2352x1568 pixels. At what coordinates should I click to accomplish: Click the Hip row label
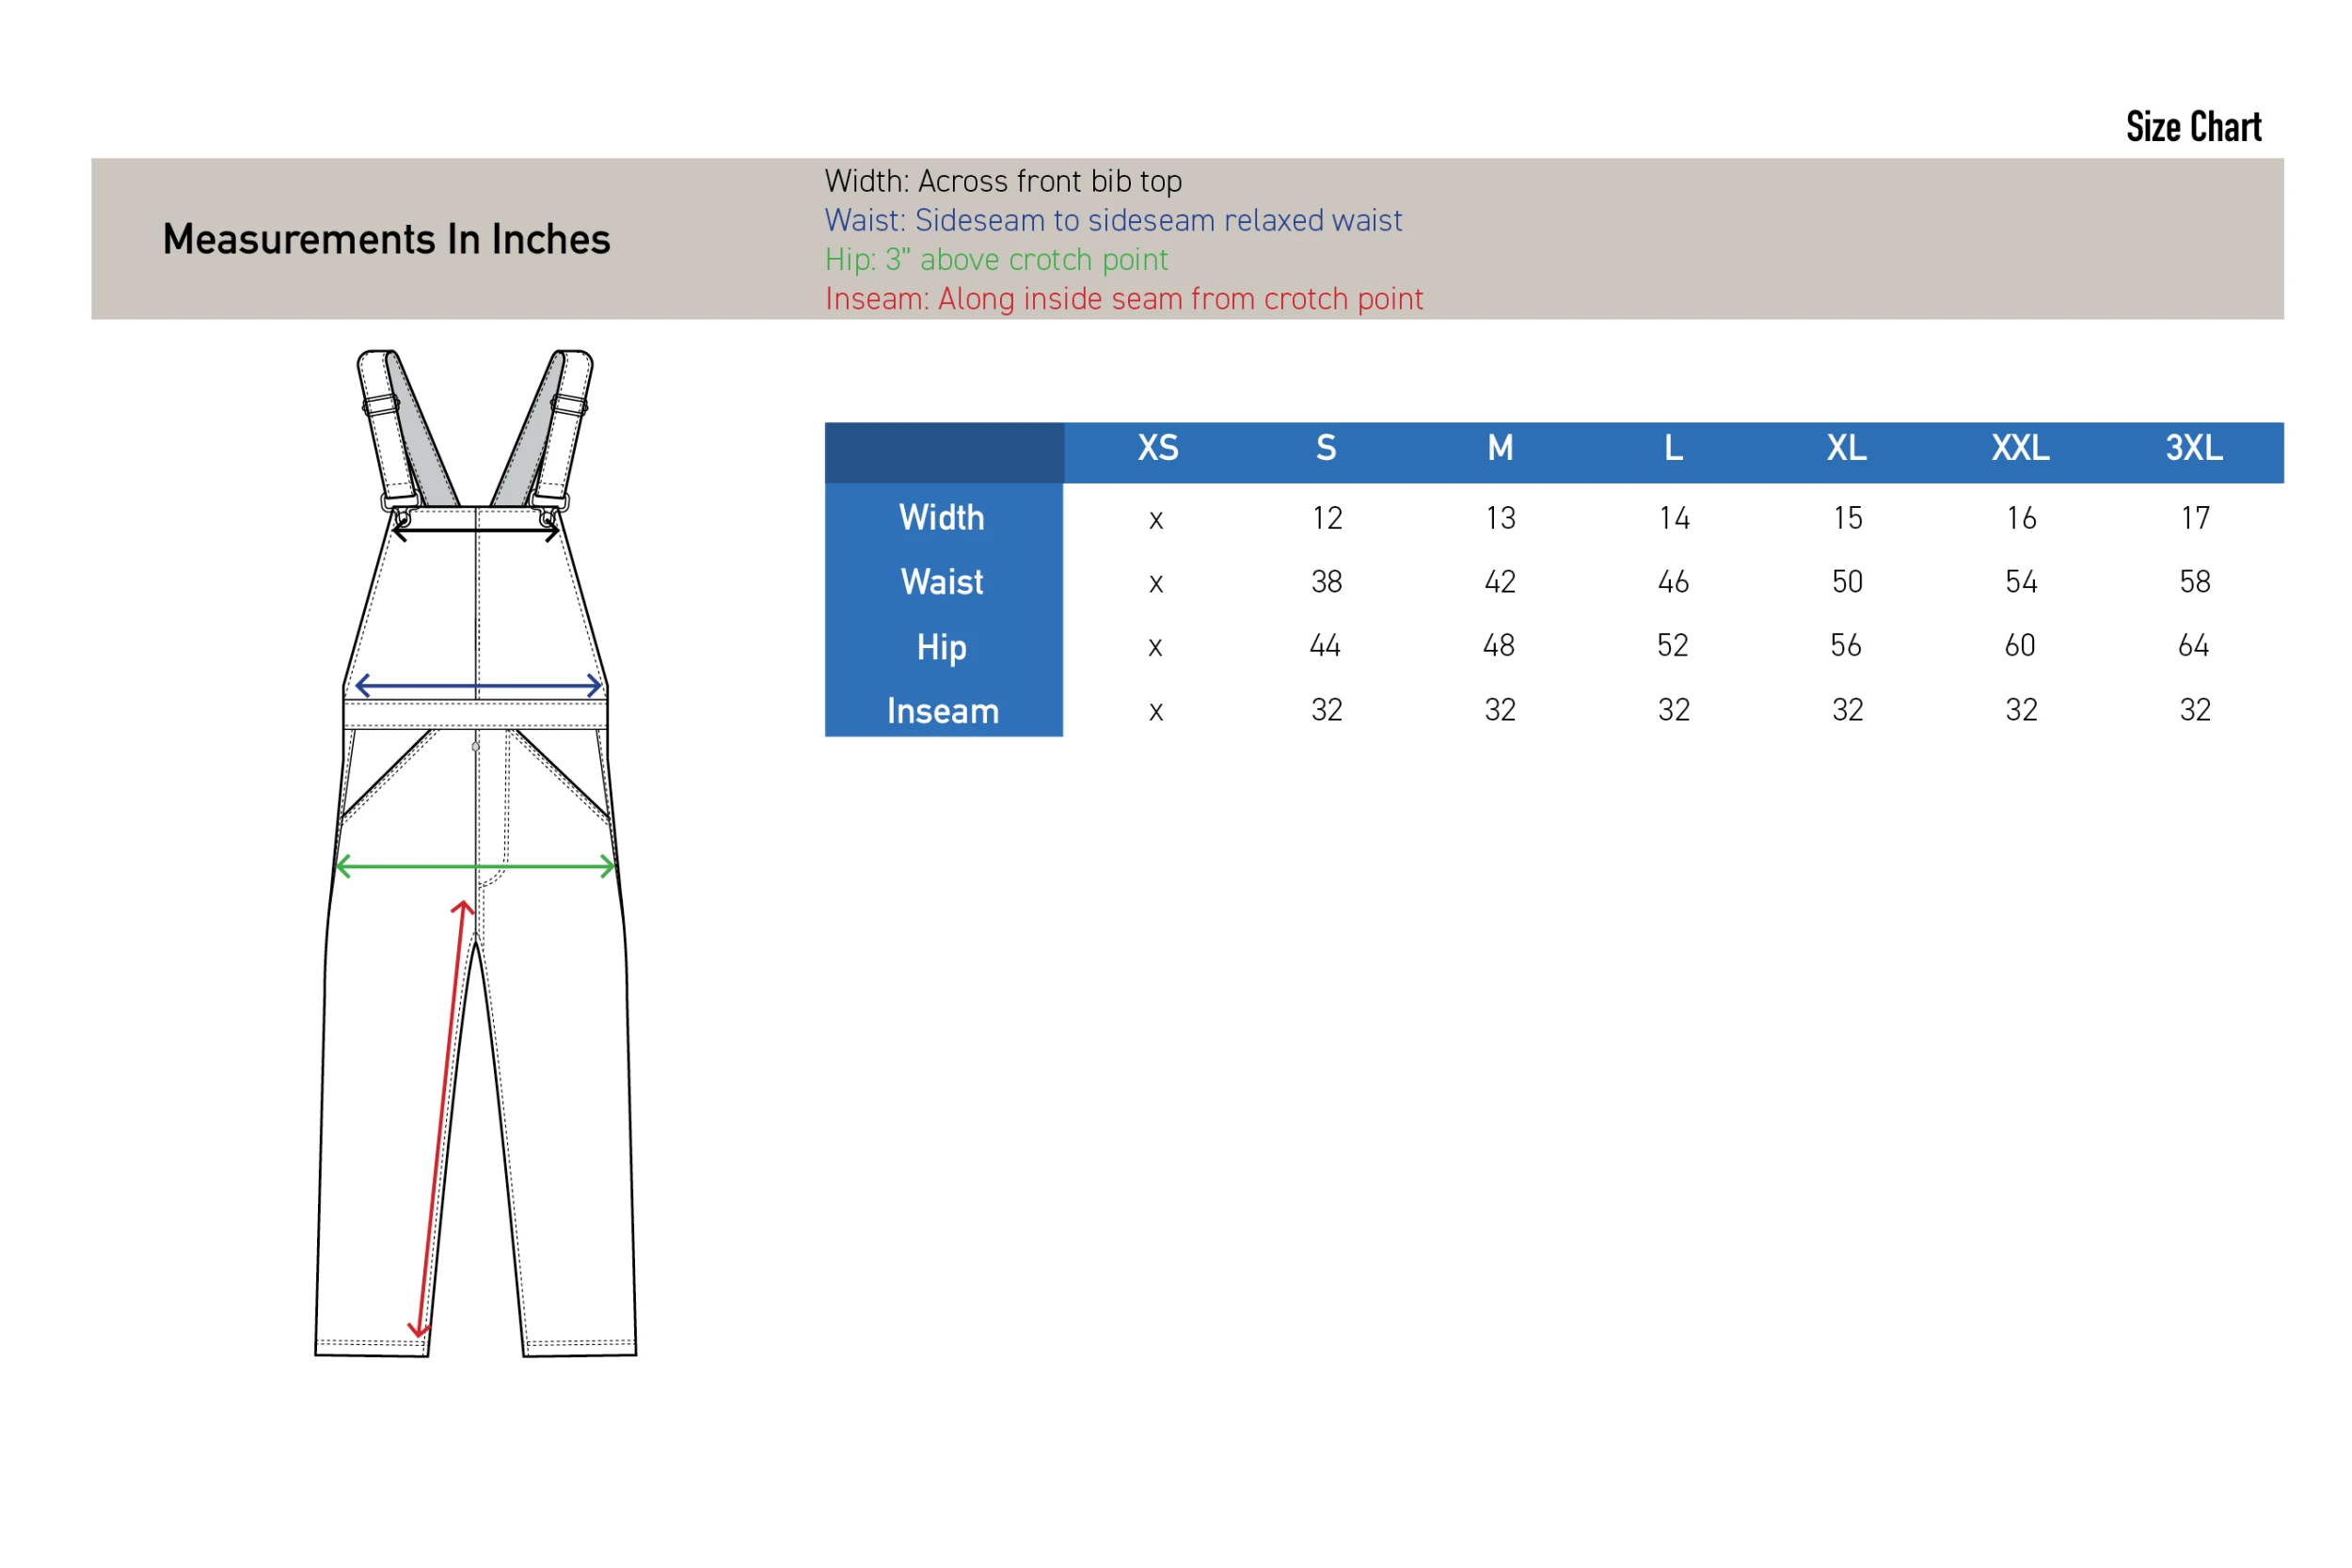[942, 647]
